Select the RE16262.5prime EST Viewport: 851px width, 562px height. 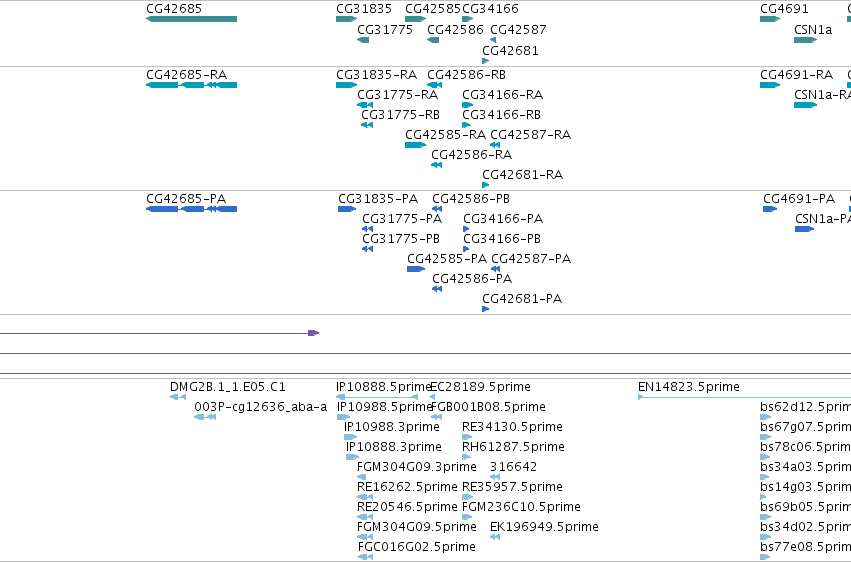[x=365, y=498]
